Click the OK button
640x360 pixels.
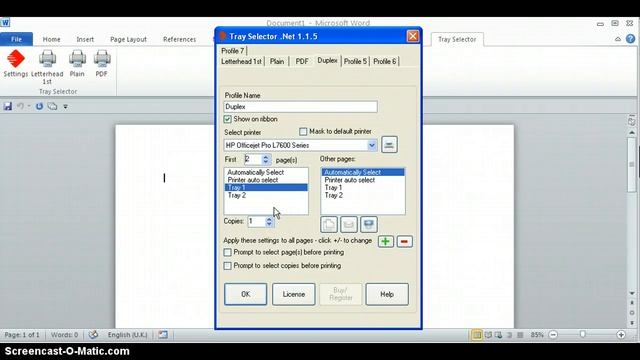point(245,294)
